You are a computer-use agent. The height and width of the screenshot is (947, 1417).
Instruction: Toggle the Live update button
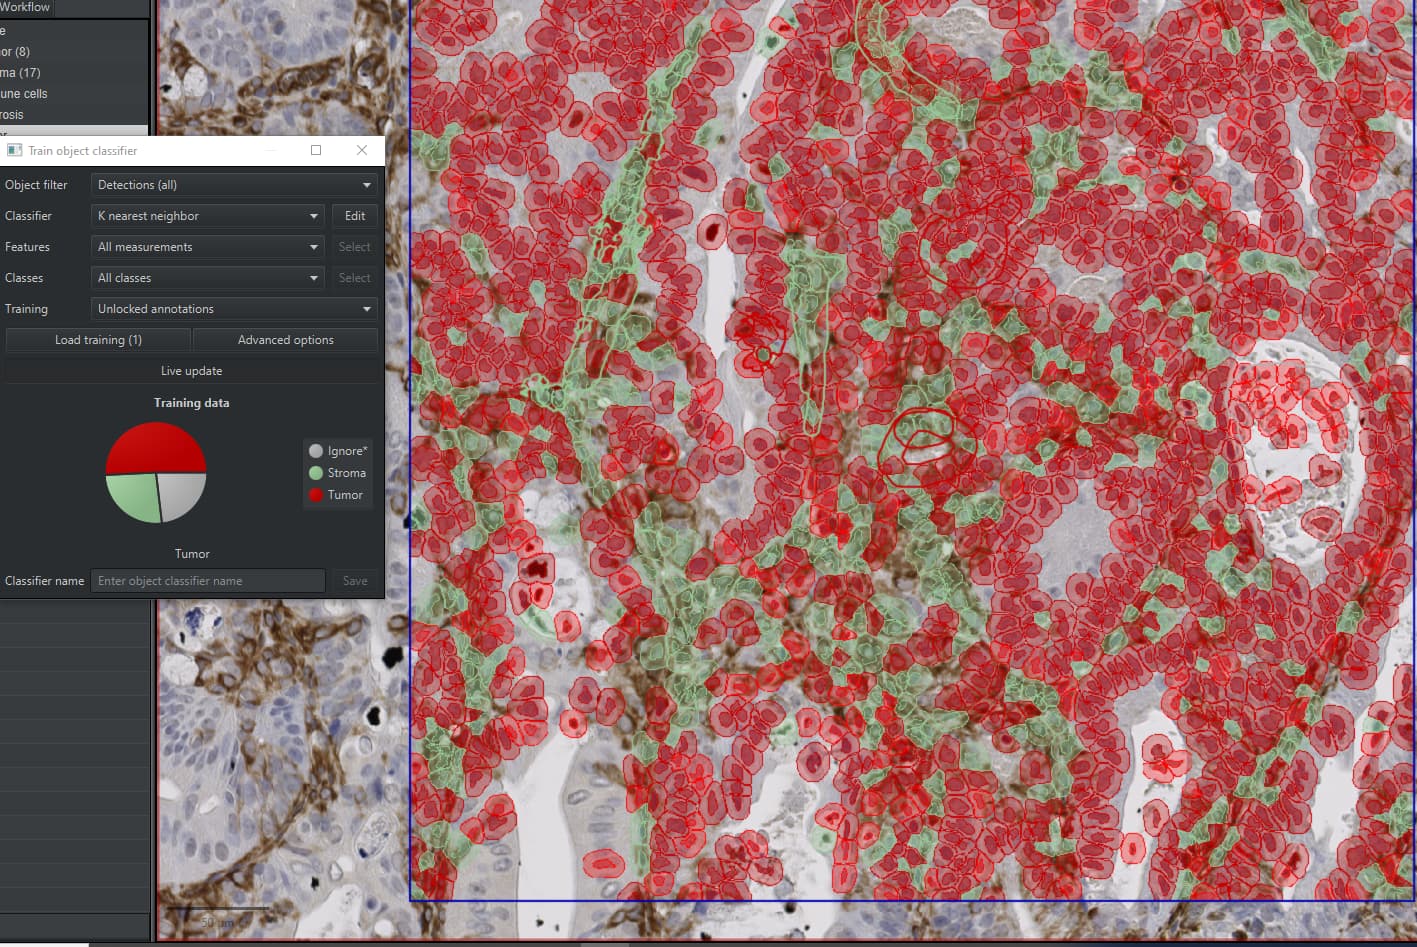click(192, 371)
